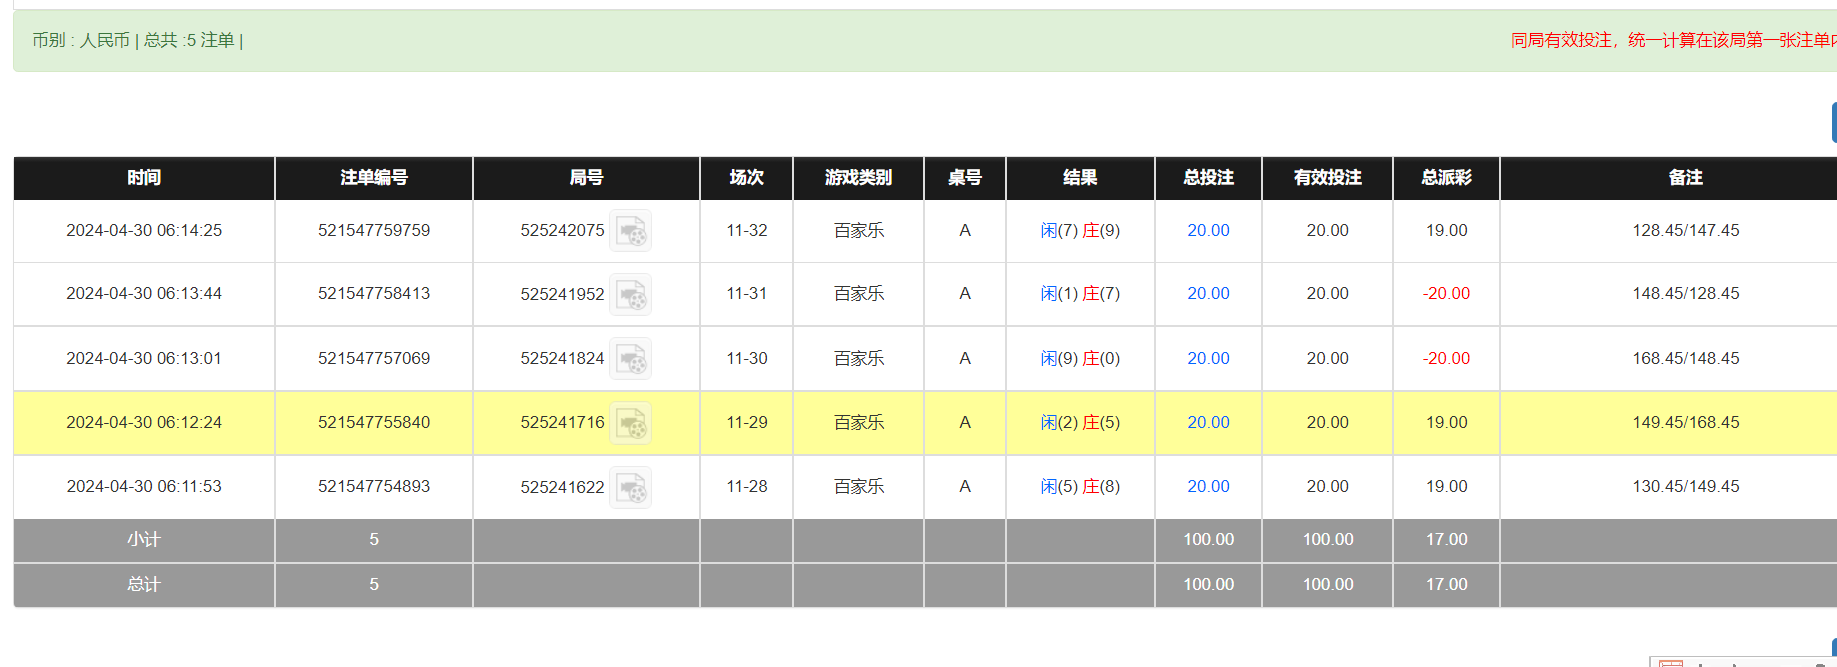Open video replay icon for round 525241716
1837x667 pixels.
[x=631, y=423]
